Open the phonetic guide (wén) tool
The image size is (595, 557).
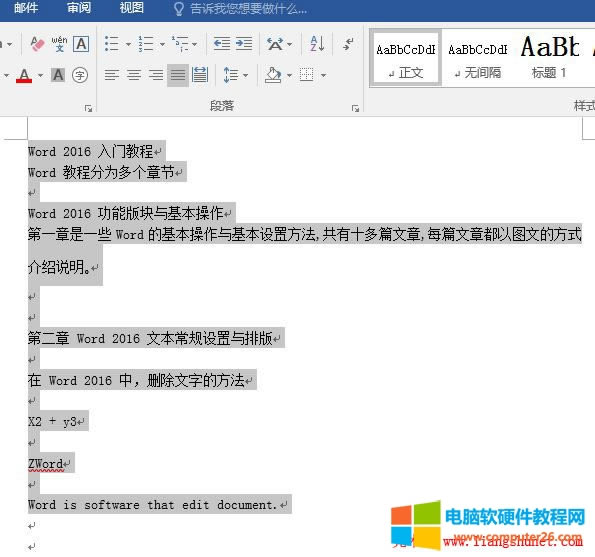click(x=59, y=44)
